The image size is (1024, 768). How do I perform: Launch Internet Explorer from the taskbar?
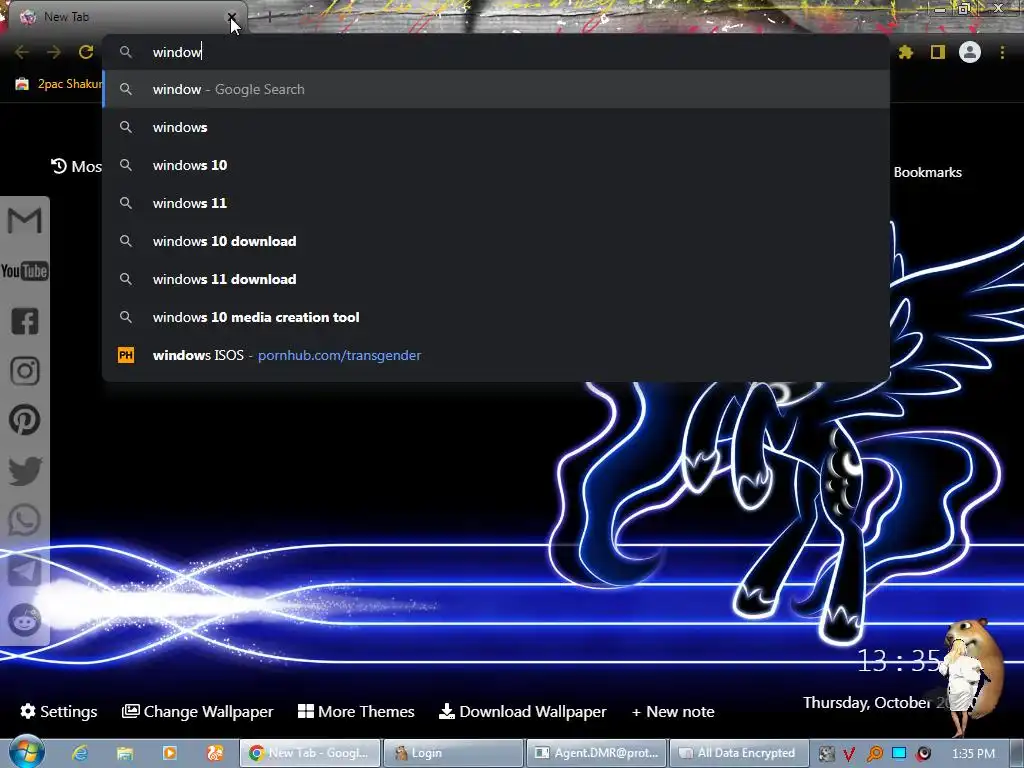(80, 753)
